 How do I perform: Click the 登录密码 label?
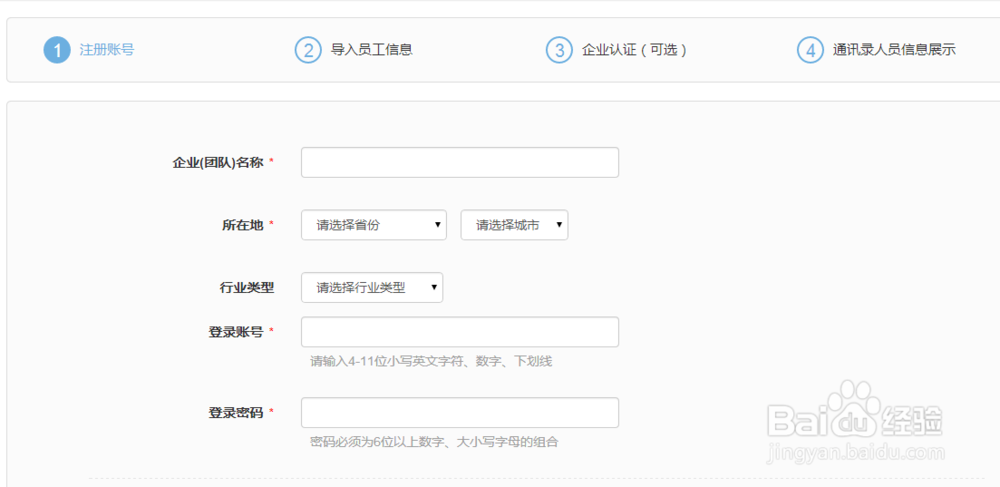click(x=236, y=412)
